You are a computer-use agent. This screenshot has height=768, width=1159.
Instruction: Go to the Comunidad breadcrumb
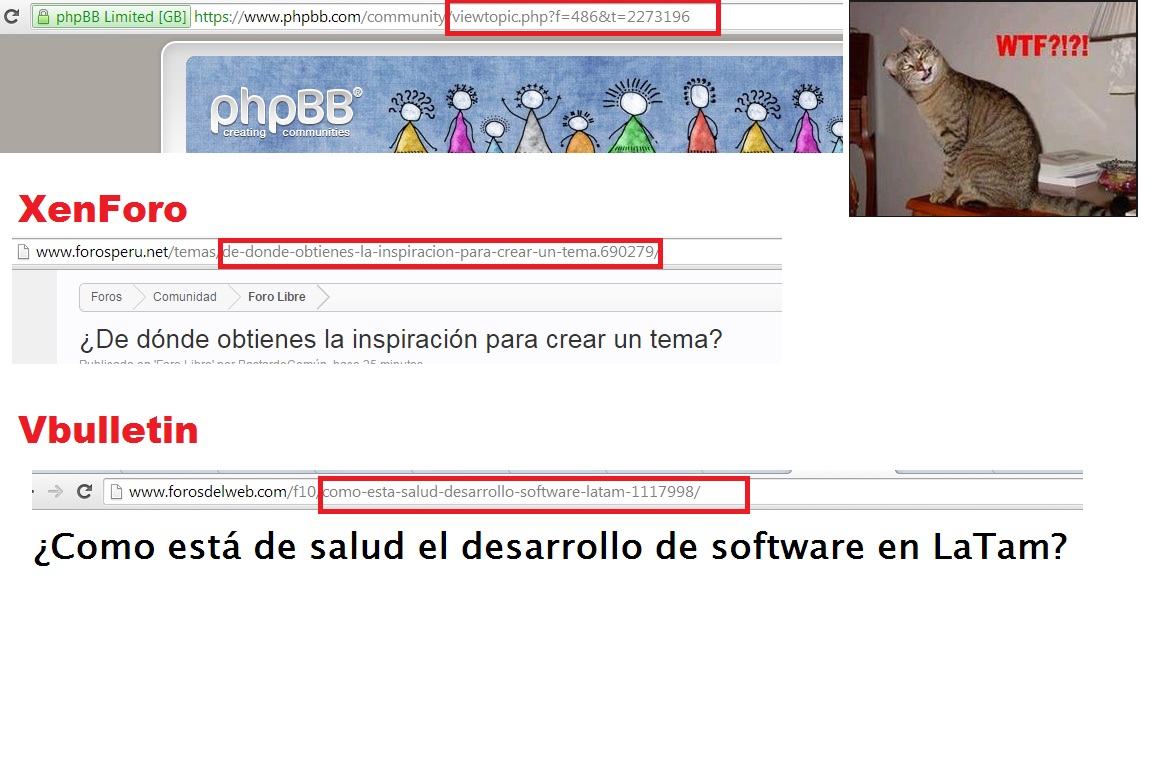(184, 297)
